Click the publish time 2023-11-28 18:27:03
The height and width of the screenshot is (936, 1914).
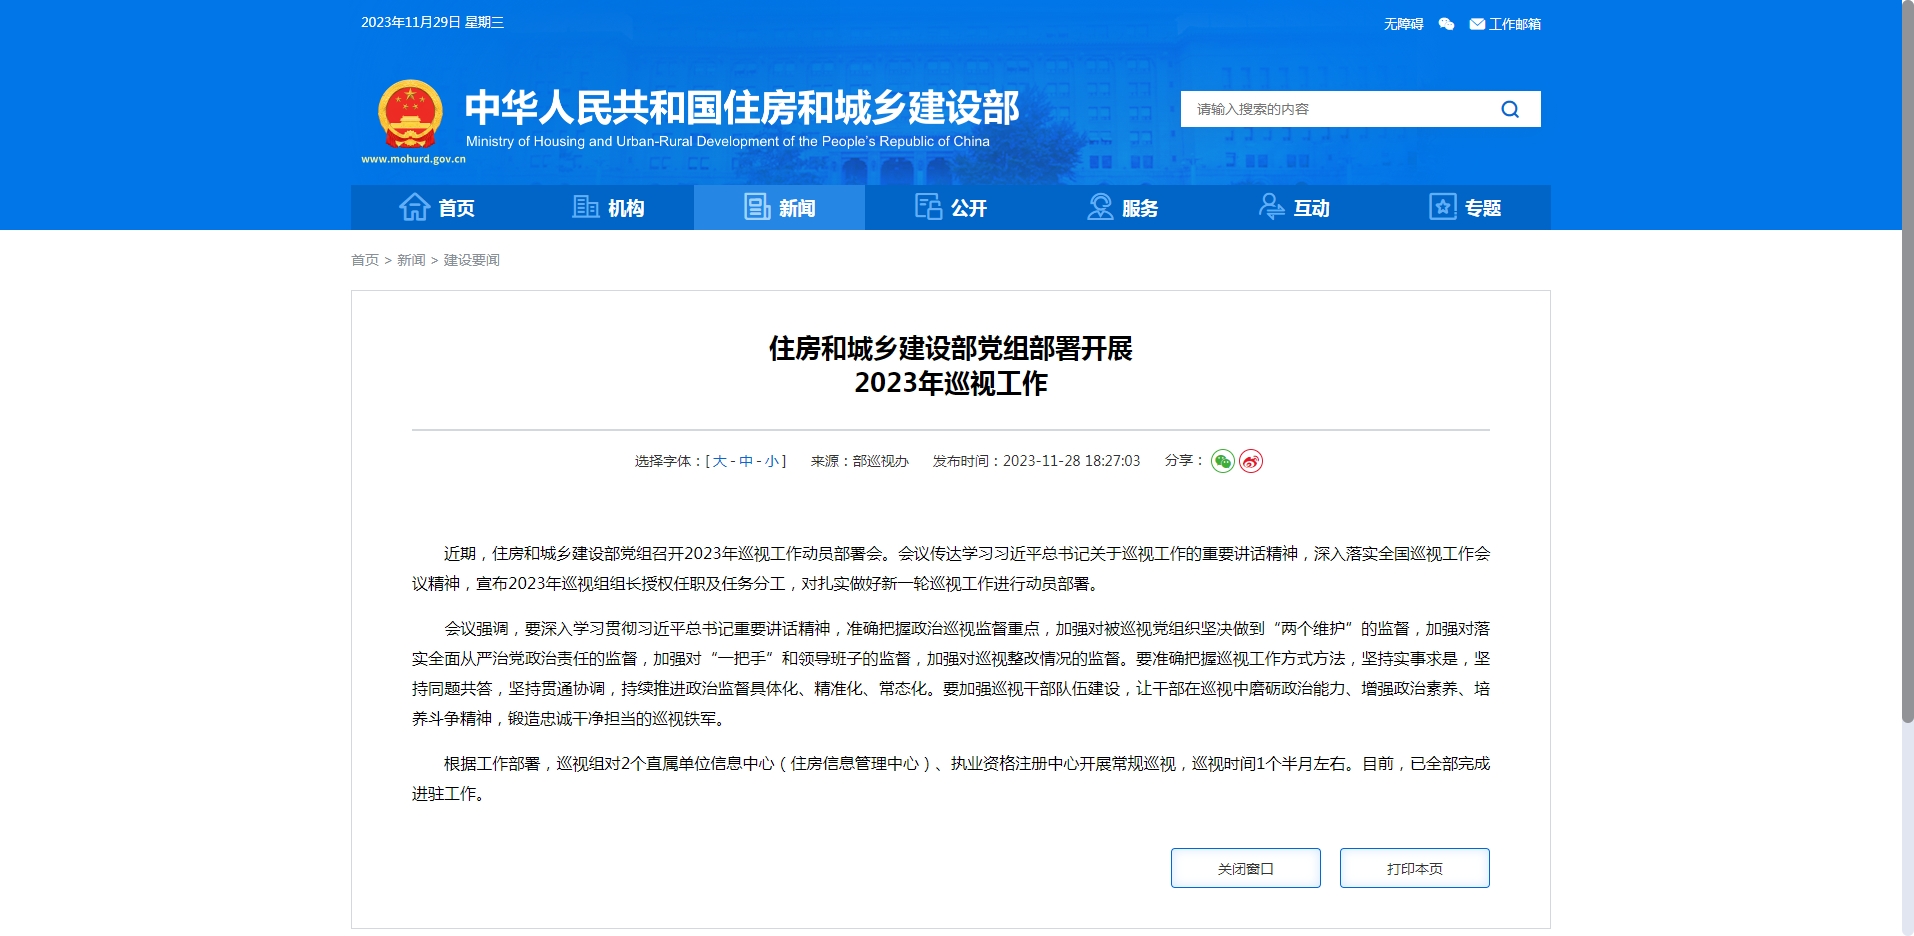click(1071, 461)
